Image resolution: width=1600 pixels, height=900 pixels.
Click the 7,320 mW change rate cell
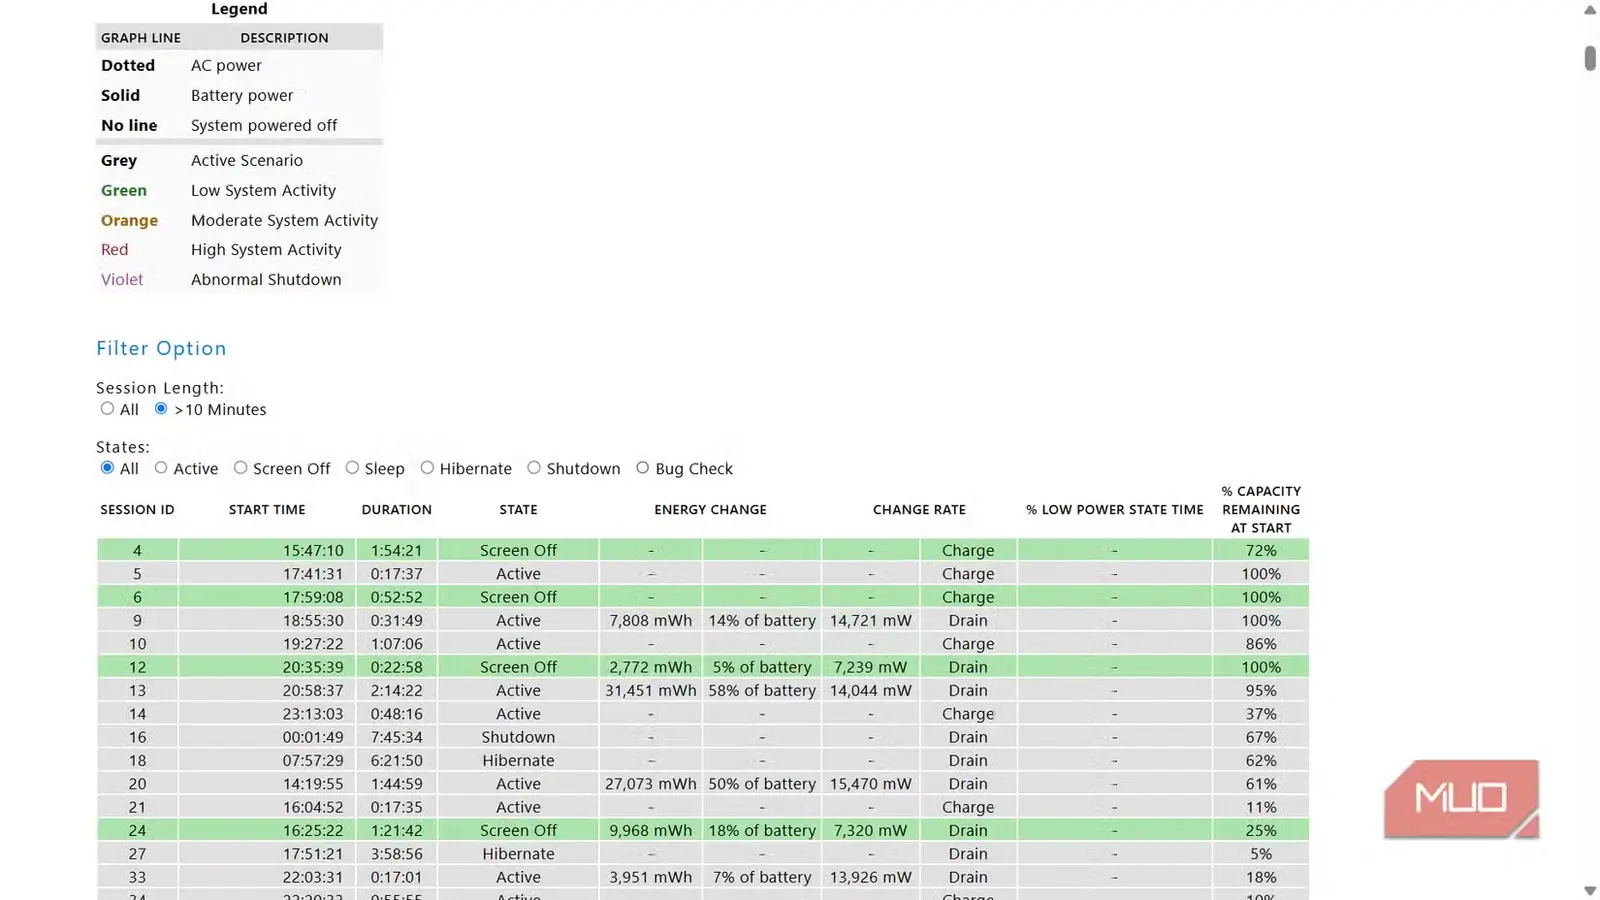coord(871,831)
